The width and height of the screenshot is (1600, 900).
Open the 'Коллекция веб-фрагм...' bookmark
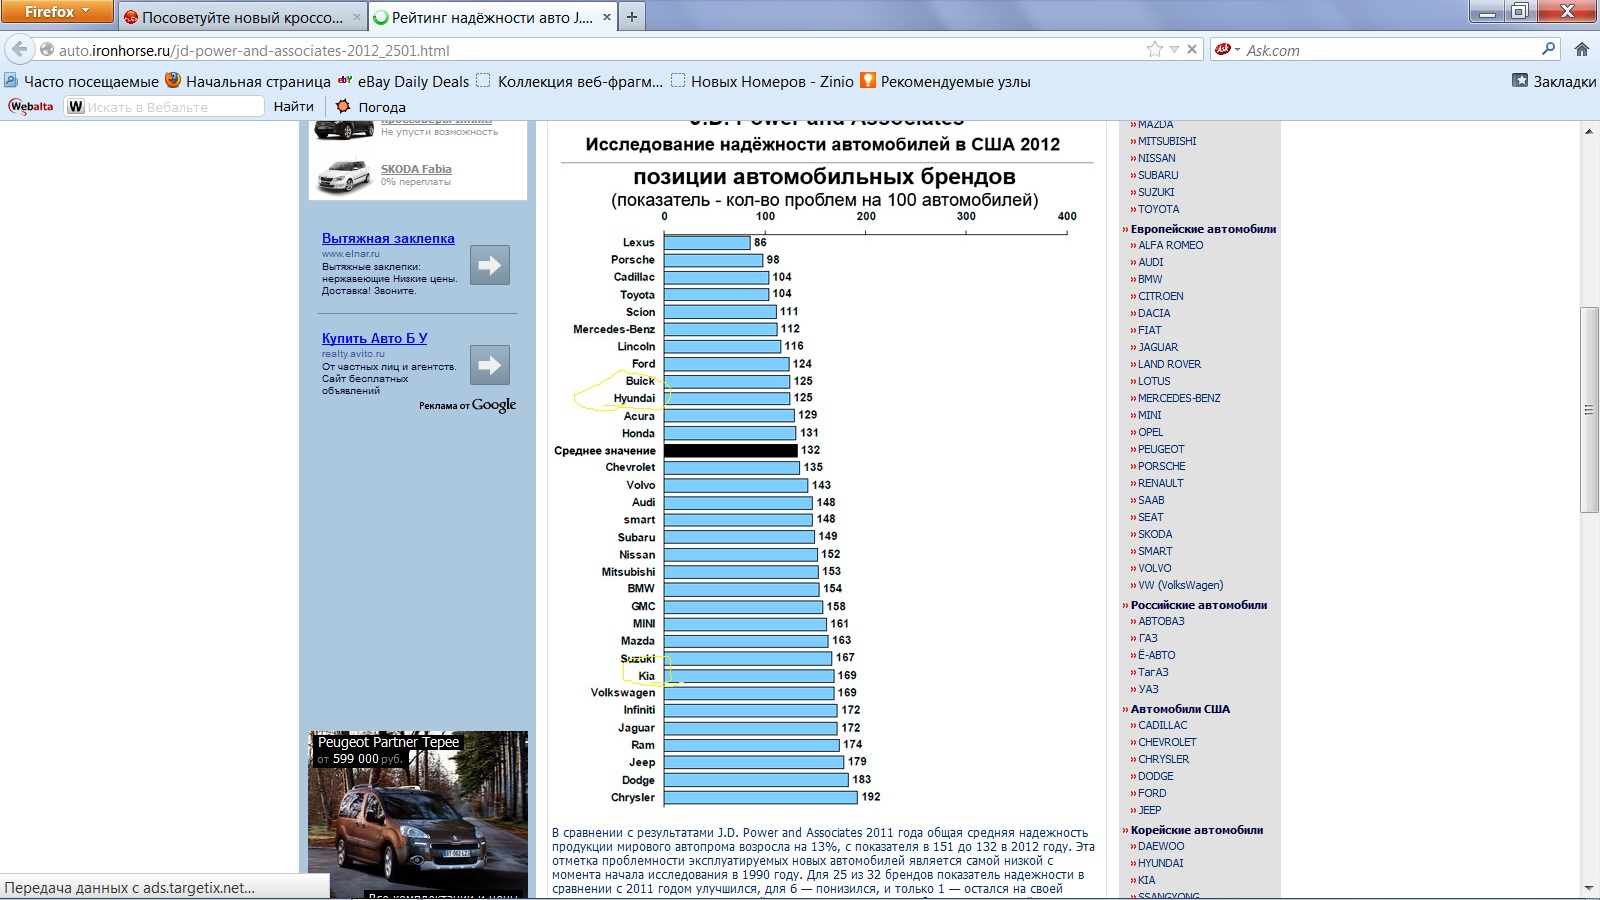click(569, 81)
